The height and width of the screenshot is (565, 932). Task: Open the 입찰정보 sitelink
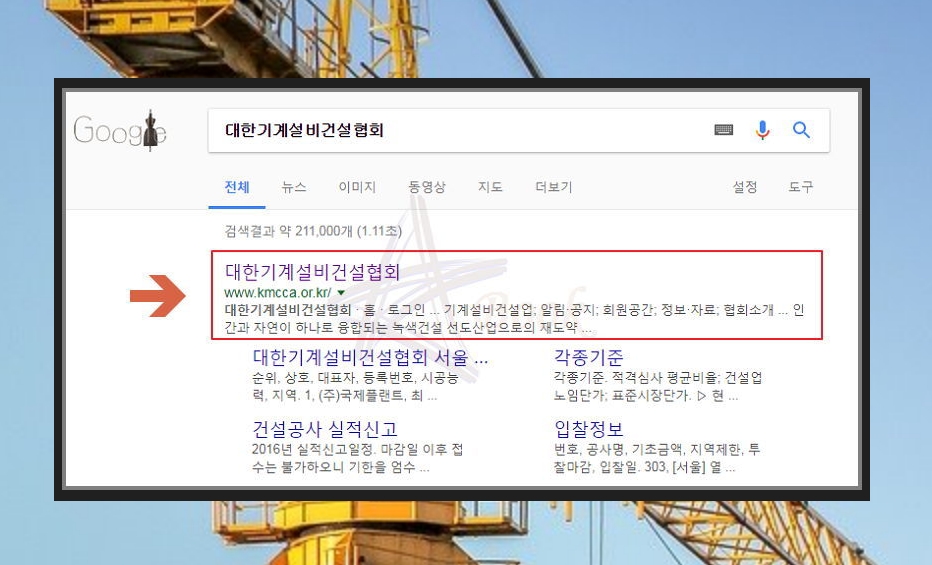point(588,428)
